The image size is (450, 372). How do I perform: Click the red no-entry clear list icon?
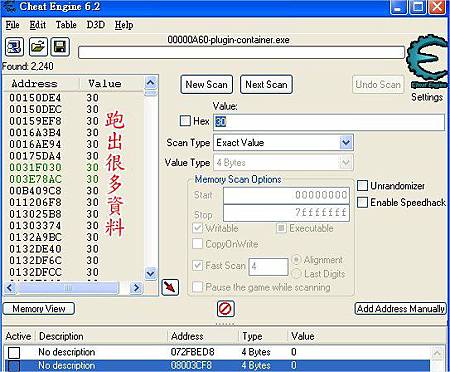225,308
